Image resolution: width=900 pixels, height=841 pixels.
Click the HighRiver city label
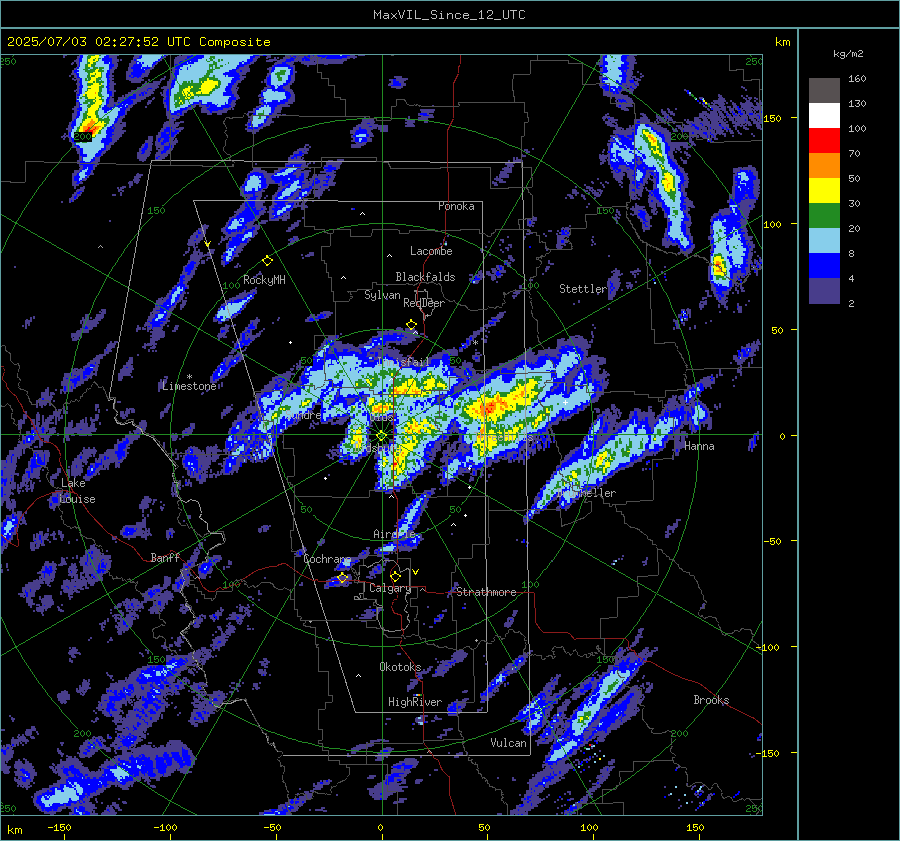[x=415, y=702]
